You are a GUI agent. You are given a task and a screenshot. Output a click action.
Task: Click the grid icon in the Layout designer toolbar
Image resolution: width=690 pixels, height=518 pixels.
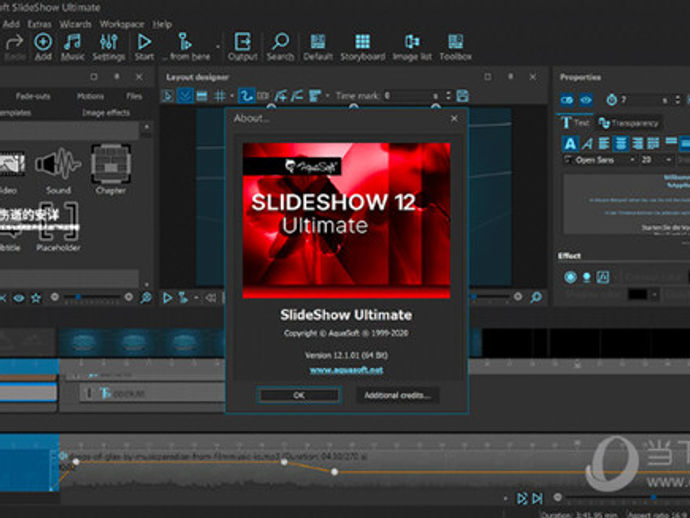pyautogui.click(x=219, y=96)
